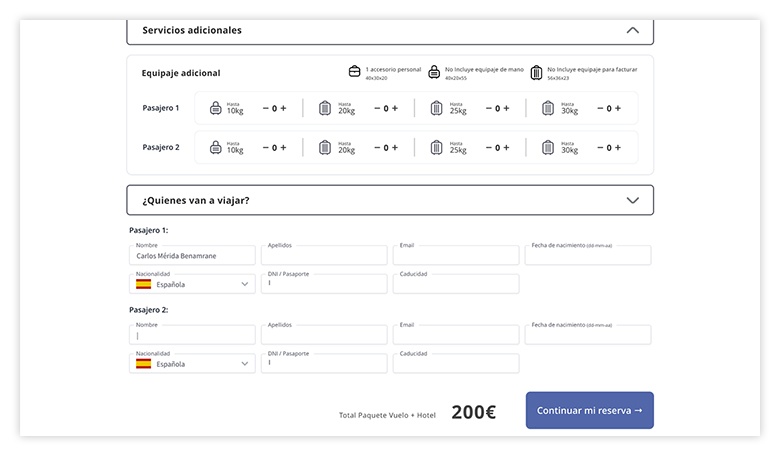
Task: Click the 200€ total price
Action: 474,412
